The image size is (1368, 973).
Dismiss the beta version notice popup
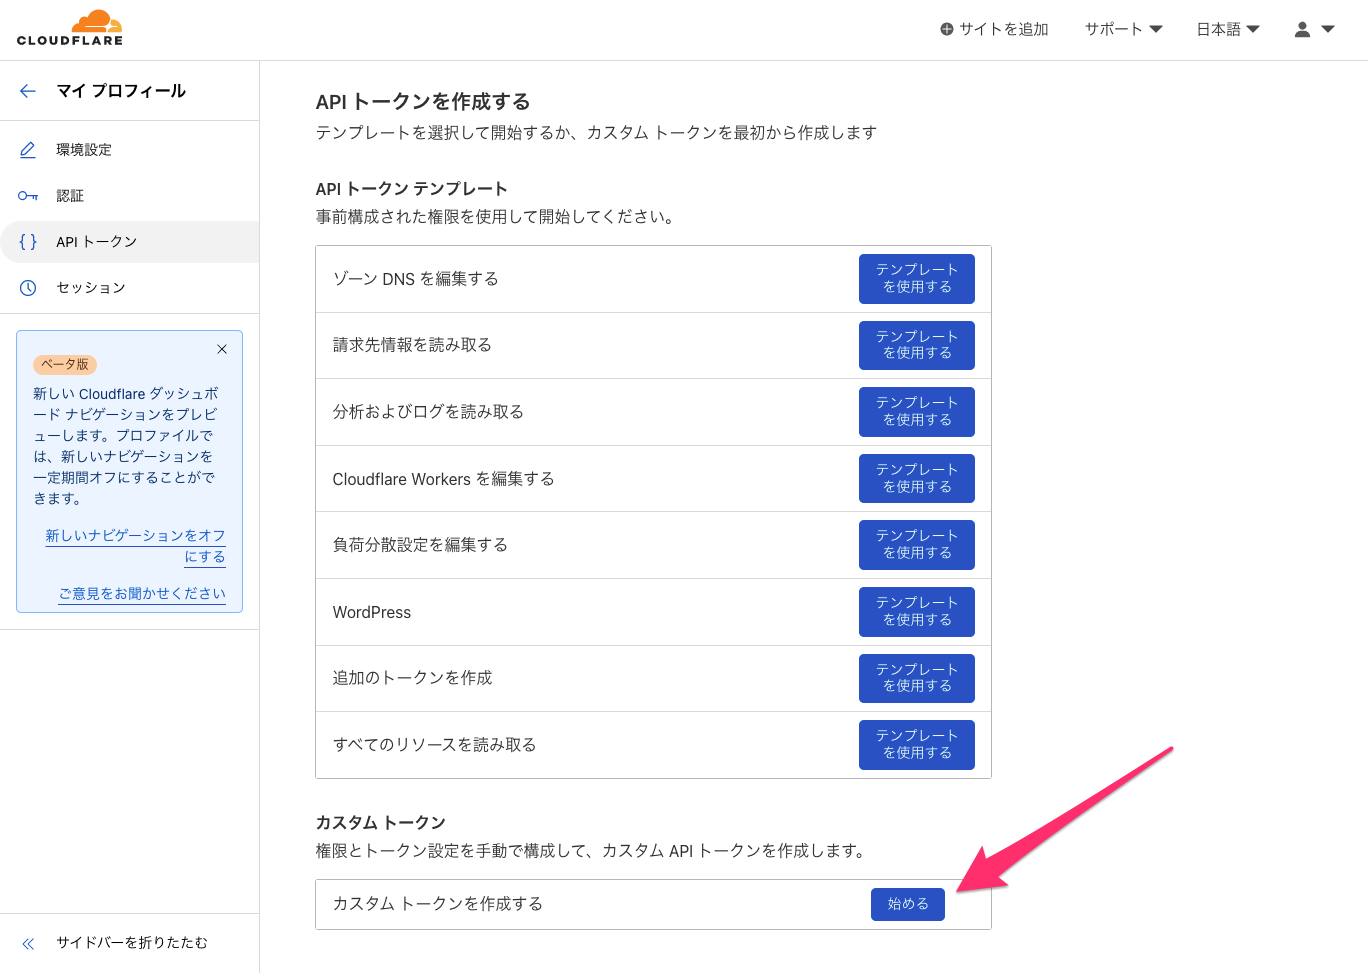222,349
